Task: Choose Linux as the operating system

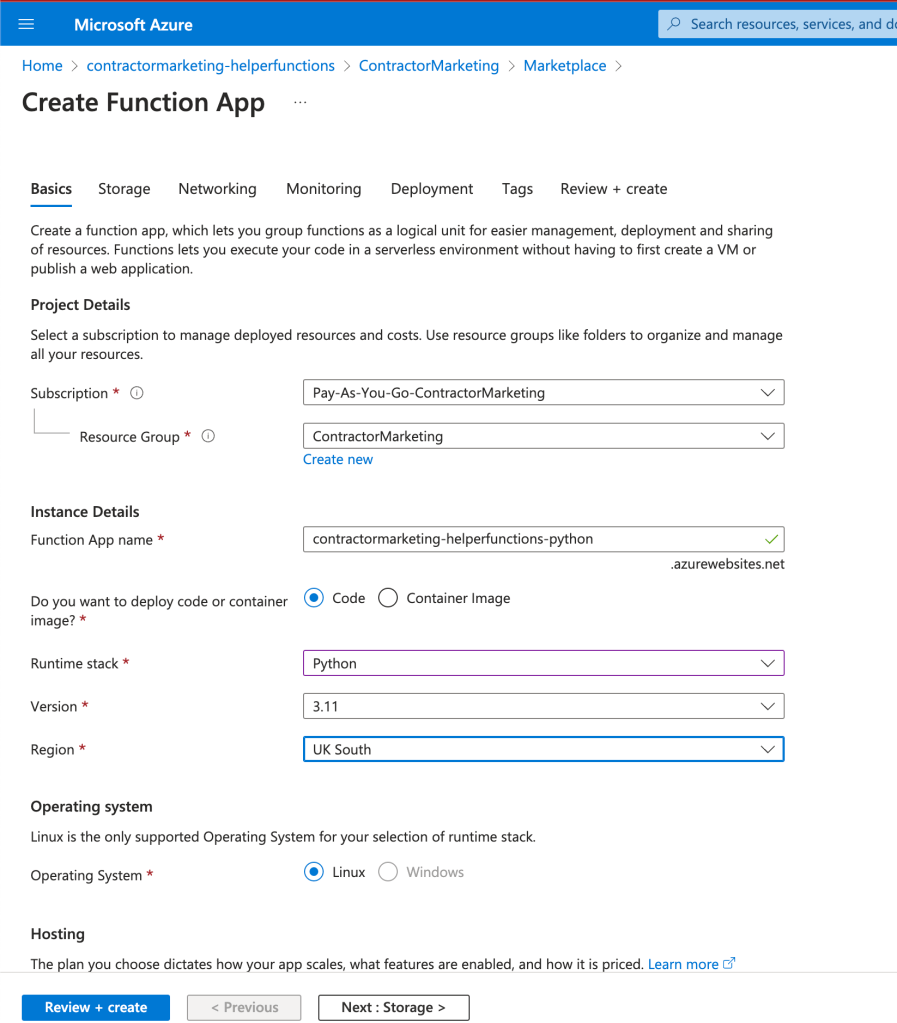Action: tap(314, 872)
